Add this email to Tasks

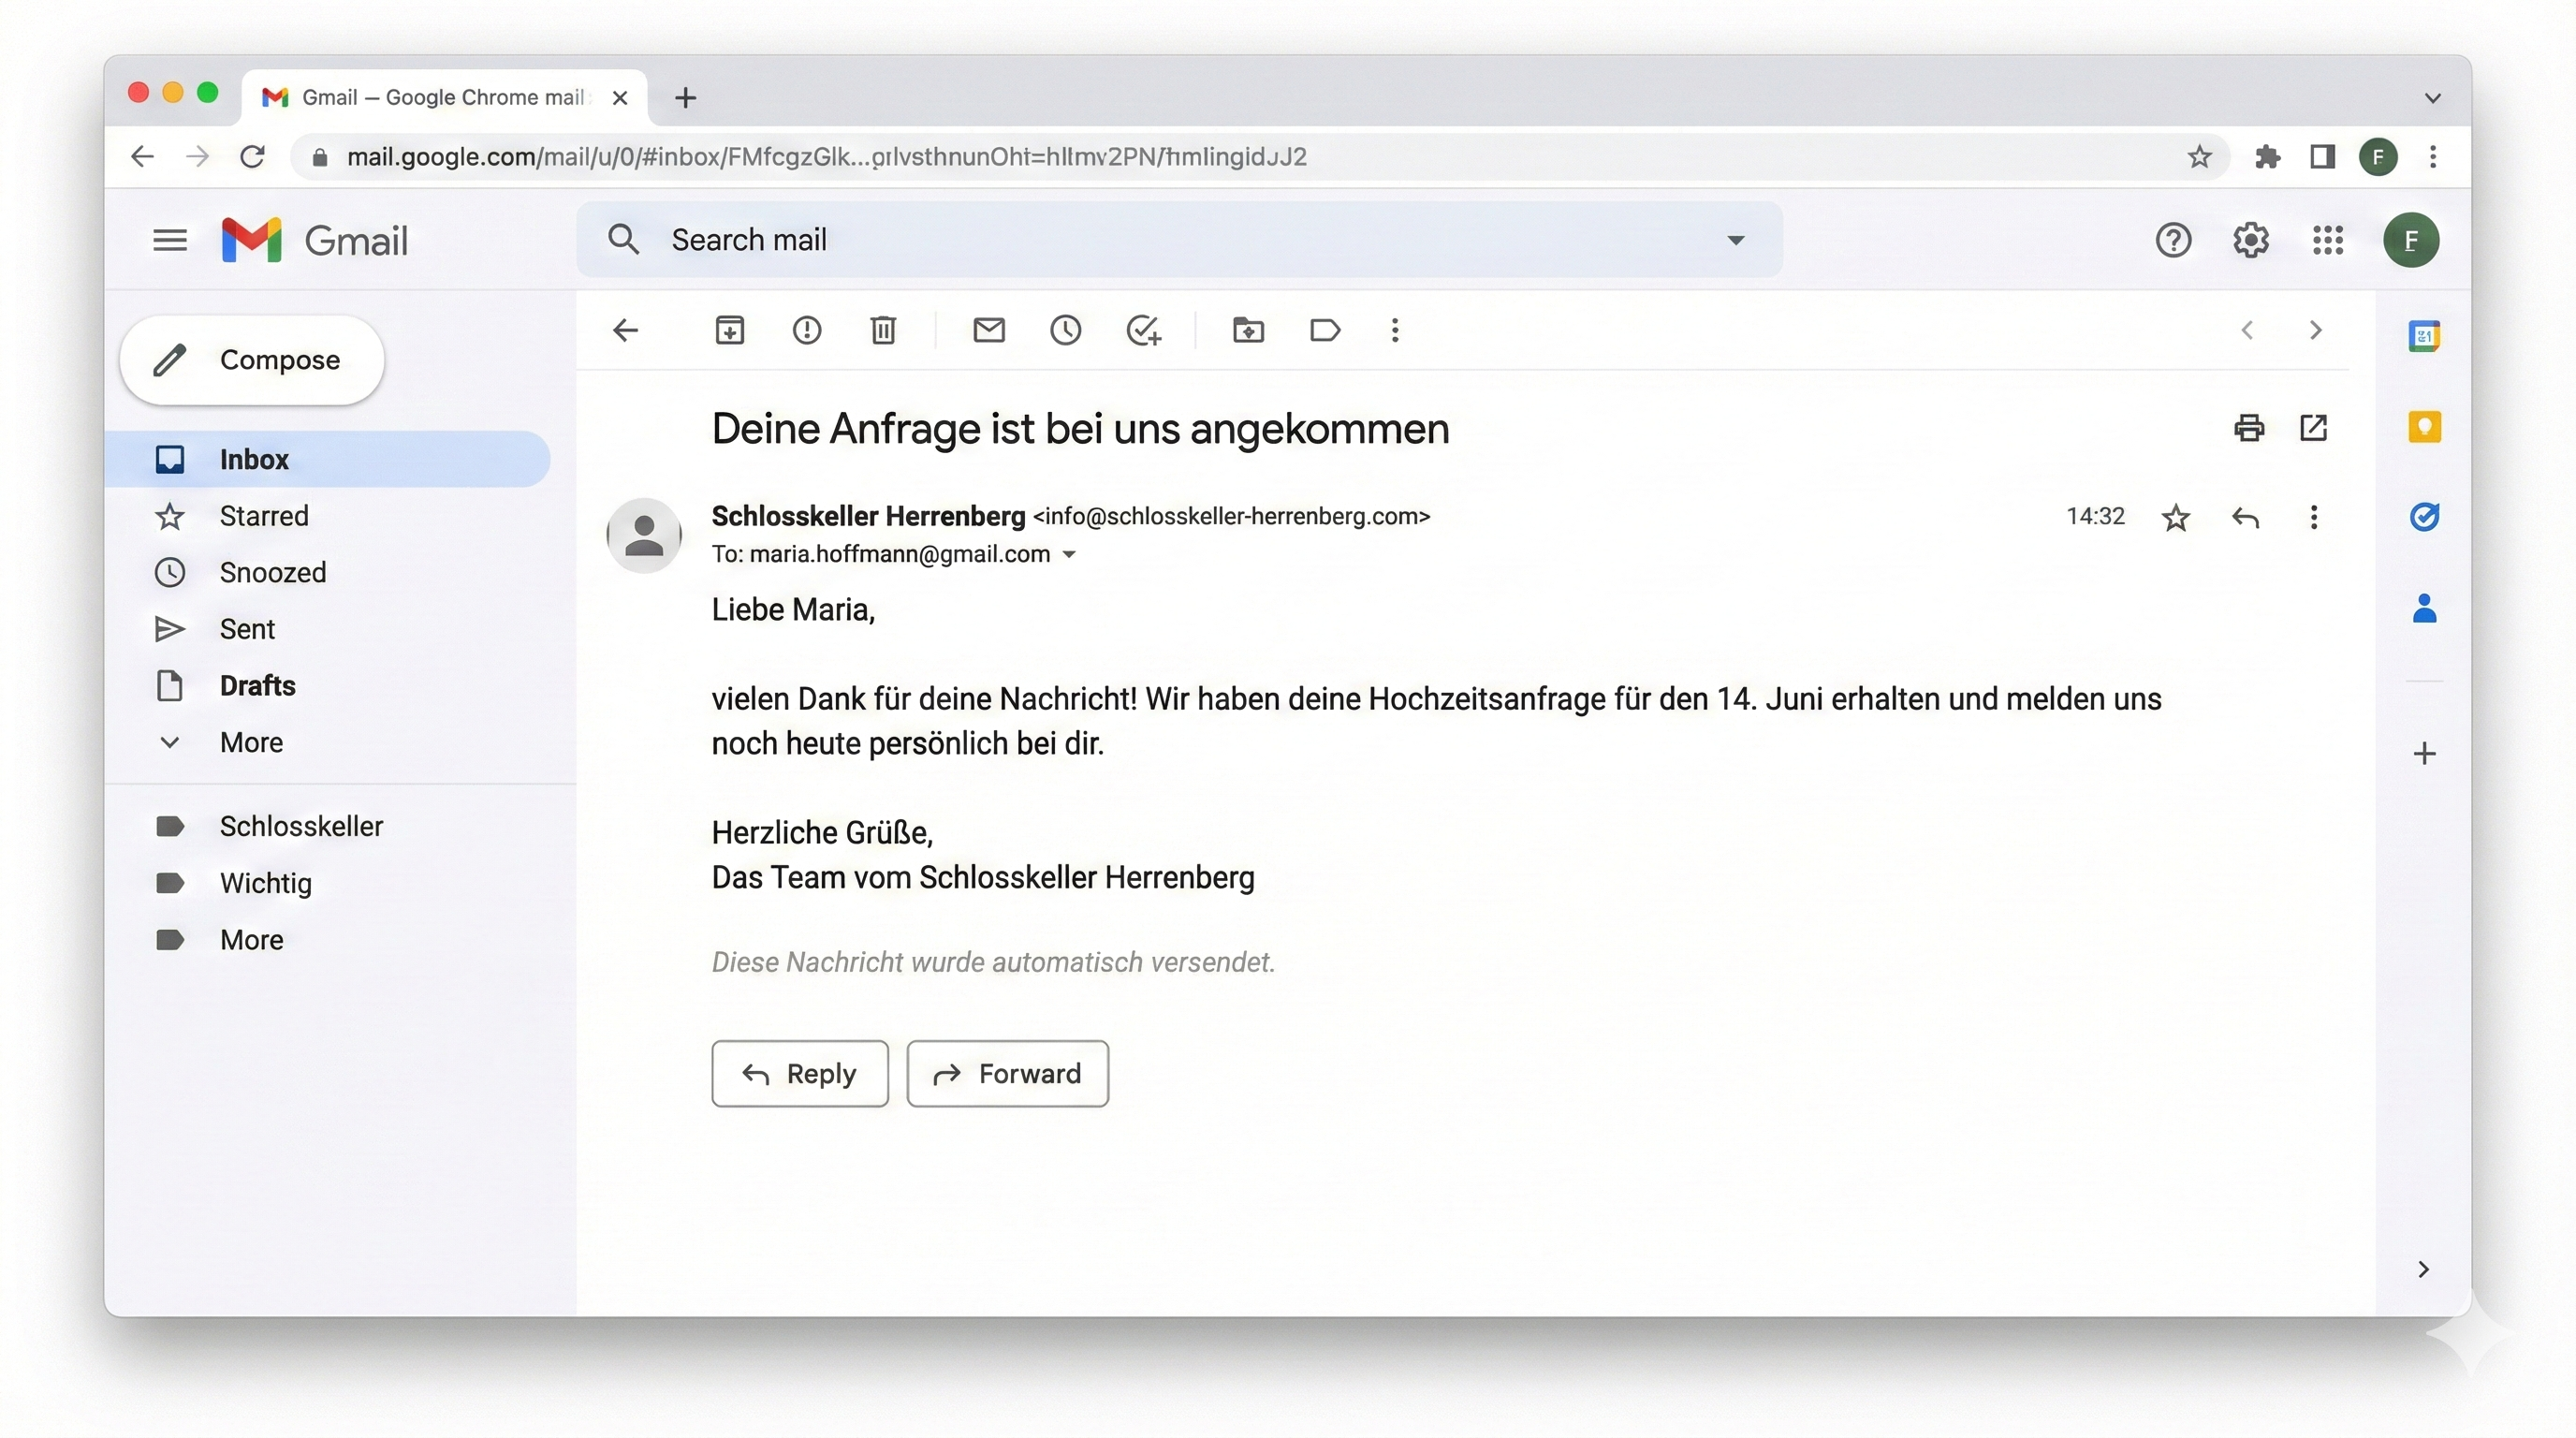1143,330
